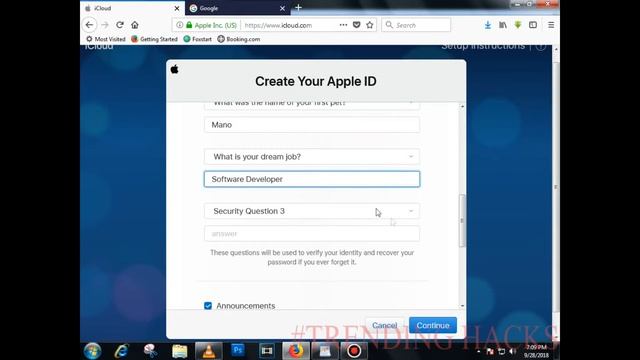Click the browser Back arrow button

(89, 25)
